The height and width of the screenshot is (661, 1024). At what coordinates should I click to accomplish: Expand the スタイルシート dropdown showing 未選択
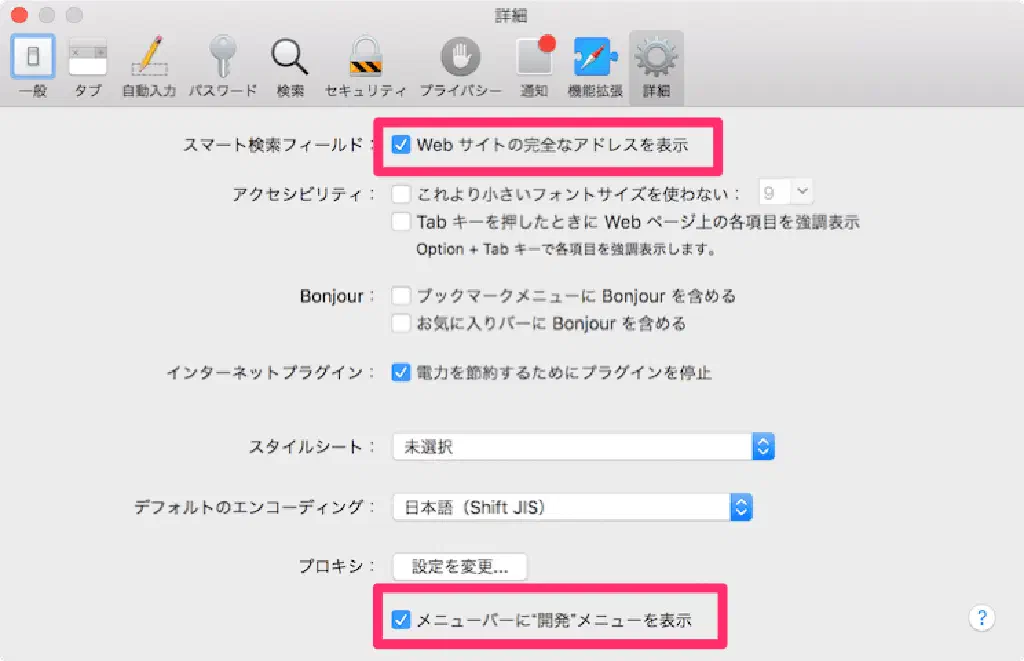[x=583, y=447]
